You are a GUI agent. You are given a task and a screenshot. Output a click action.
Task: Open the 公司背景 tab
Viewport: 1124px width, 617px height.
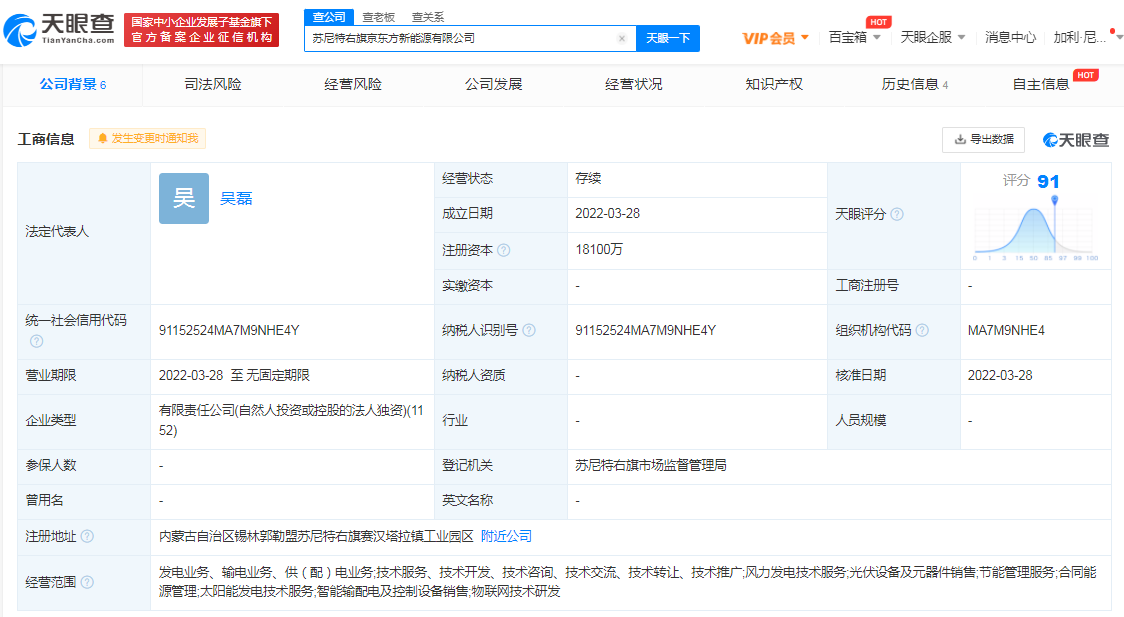[x=72, y=85]
